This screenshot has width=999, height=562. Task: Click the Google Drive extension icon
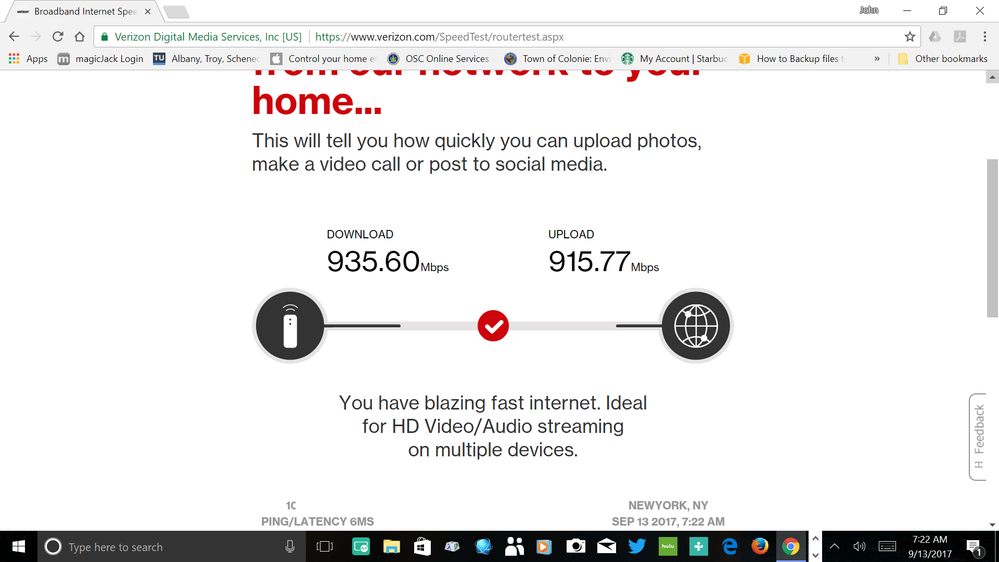click(935, 37)
